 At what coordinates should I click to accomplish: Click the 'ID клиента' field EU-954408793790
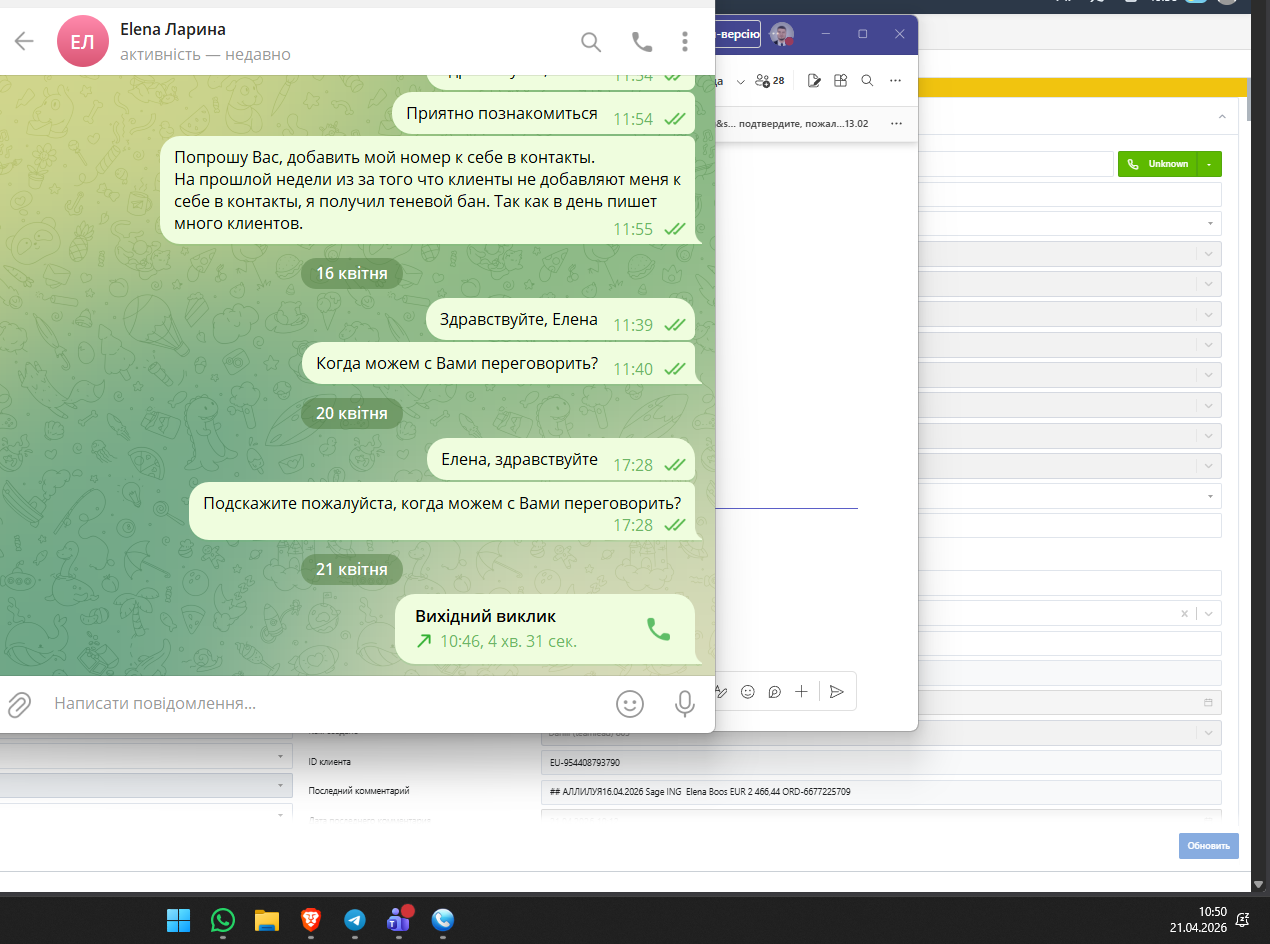[x=882, y=763]
